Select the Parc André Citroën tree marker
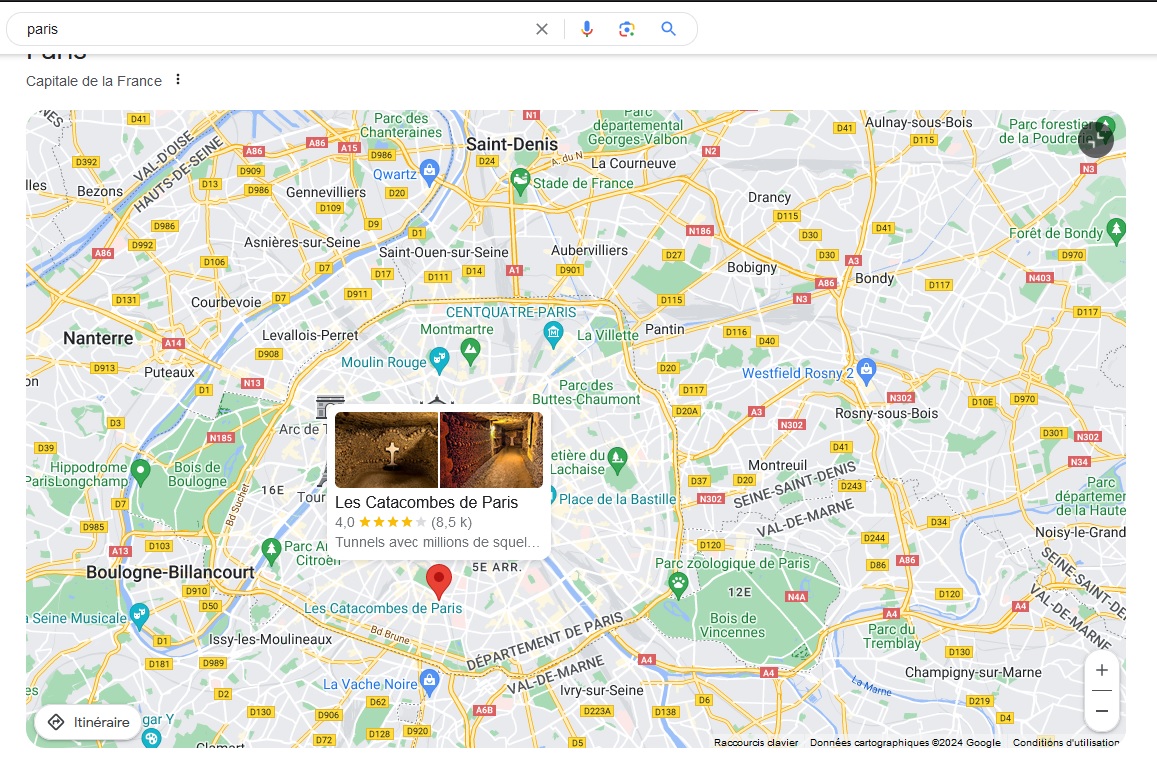 (272, 550)
